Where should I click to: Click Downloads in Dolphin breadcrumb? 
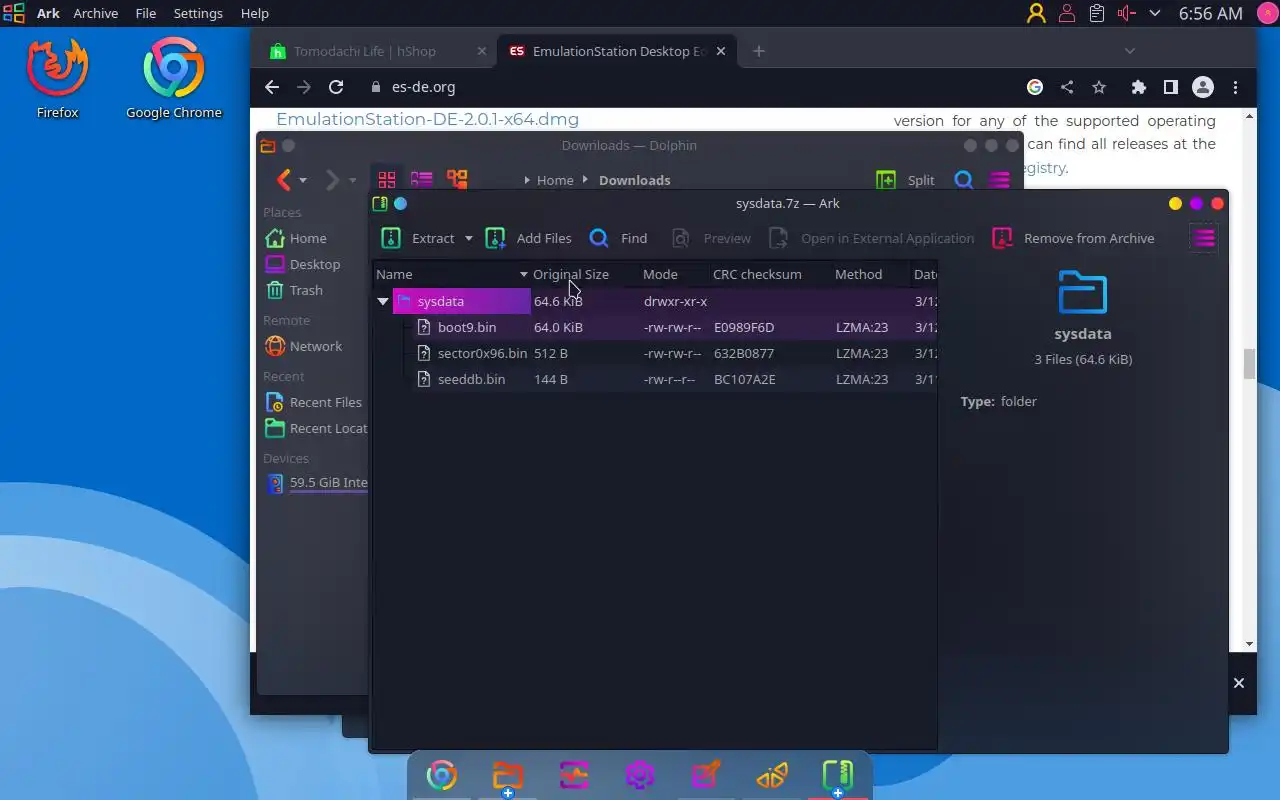coord(634,180)
